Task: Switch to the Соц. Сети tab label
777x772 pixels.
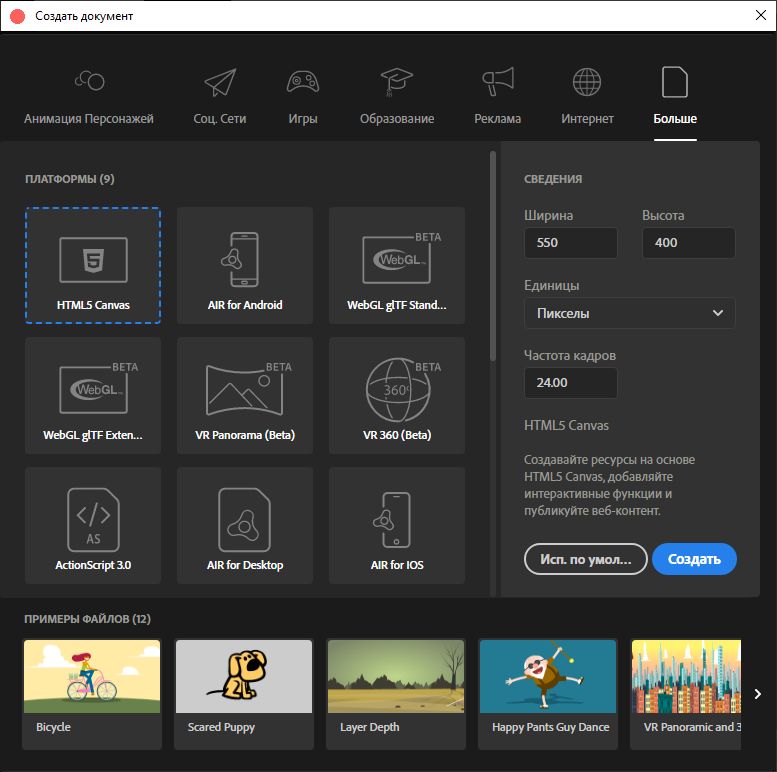Action: [220, 119]
